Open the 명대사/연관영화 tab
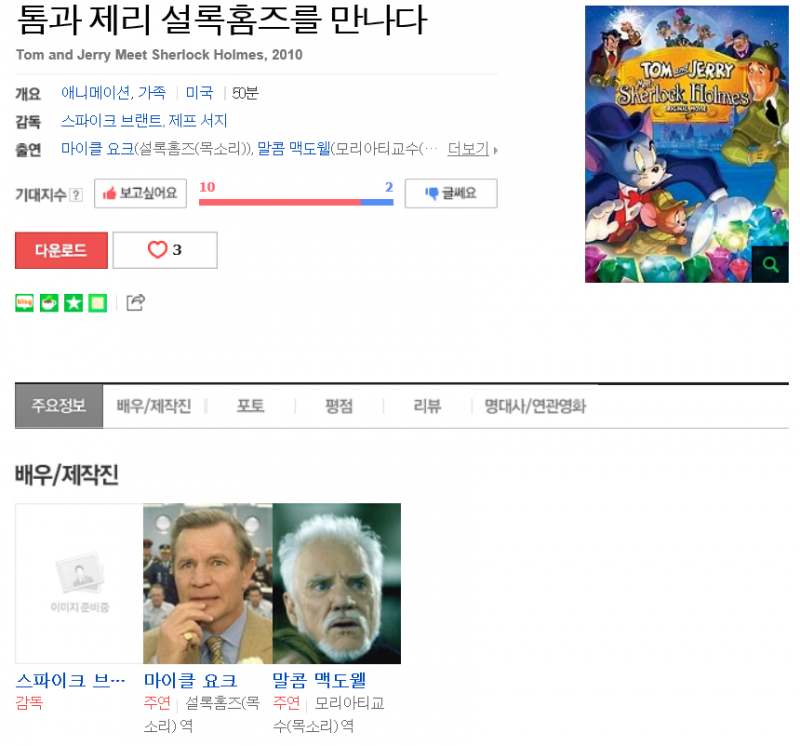 535,406
